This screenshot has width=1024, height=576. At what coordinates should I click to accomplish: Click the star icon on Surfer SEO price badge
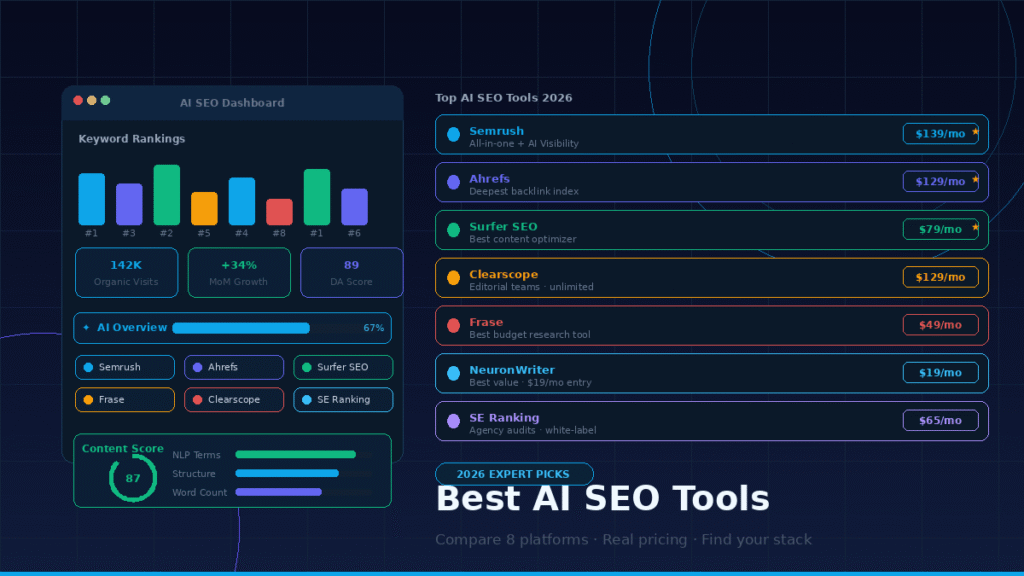coord(975,227)
